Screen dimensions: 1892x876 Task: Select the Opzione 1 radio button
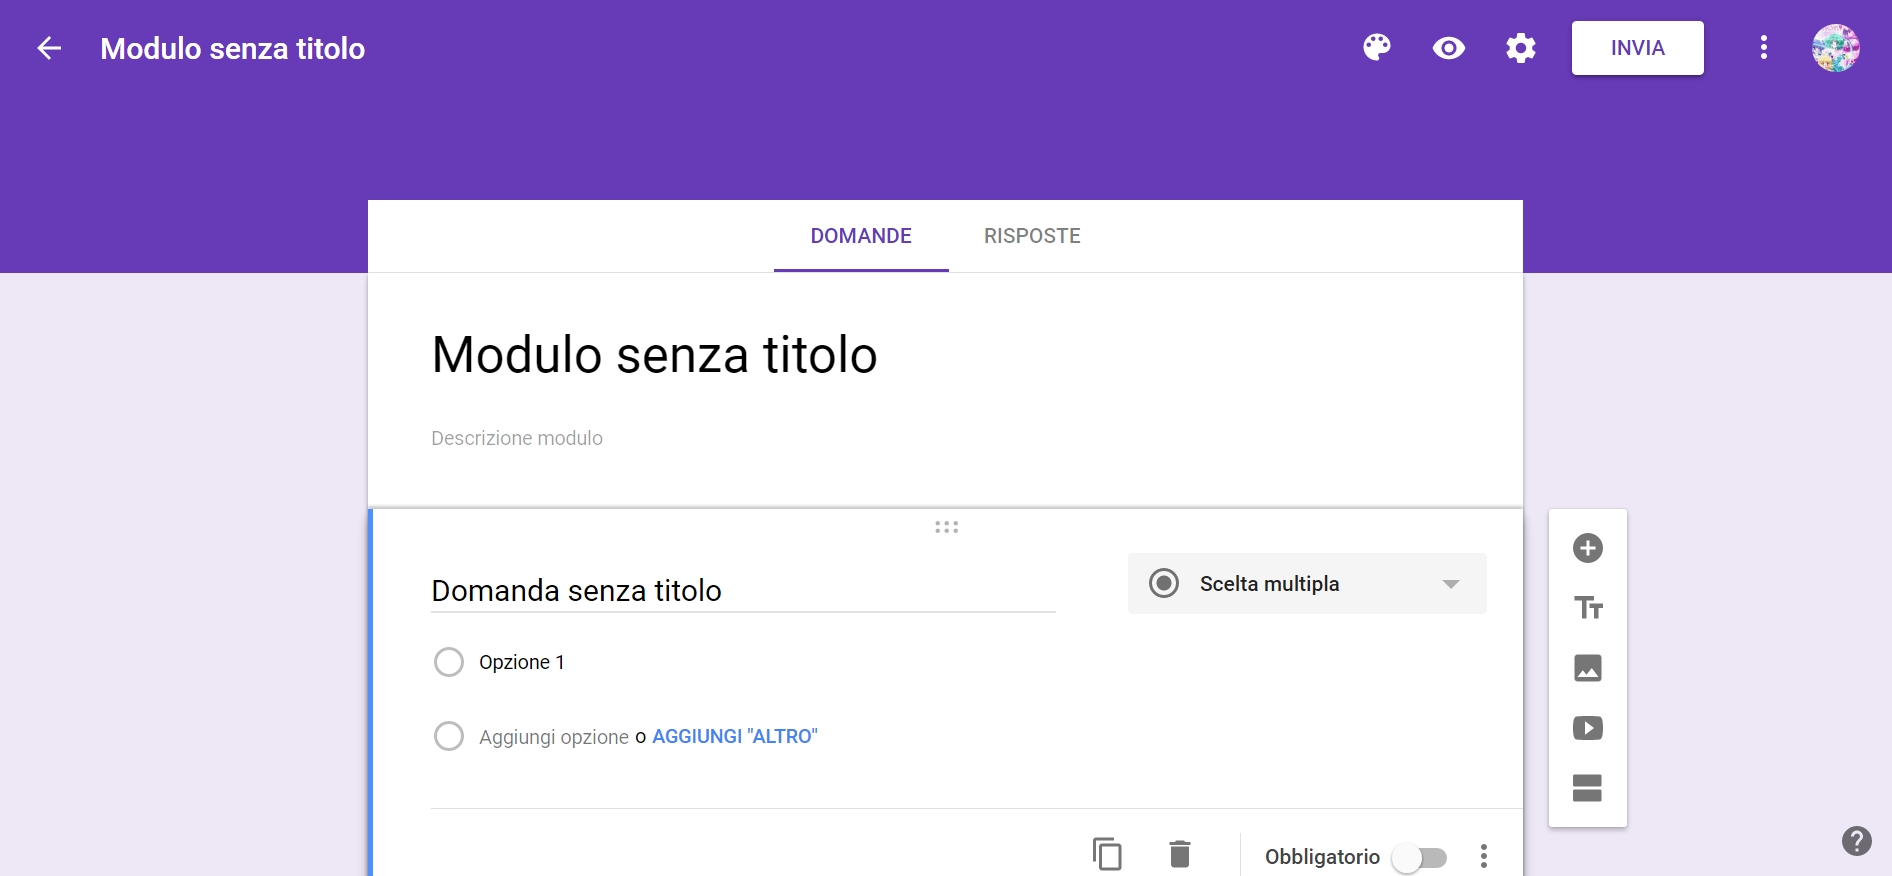pyautogui.click(x=449, y=662)
